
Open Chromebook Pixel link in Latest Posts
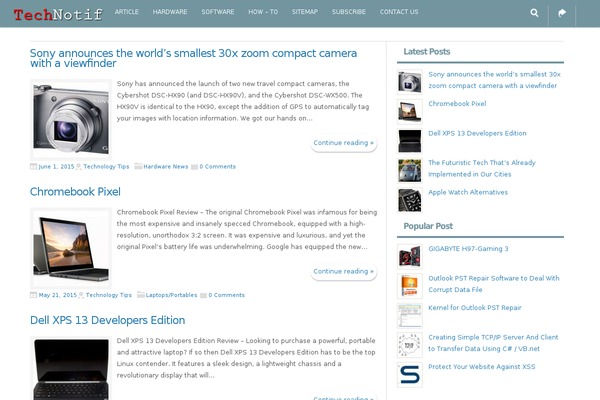click(x=457, y=104)
